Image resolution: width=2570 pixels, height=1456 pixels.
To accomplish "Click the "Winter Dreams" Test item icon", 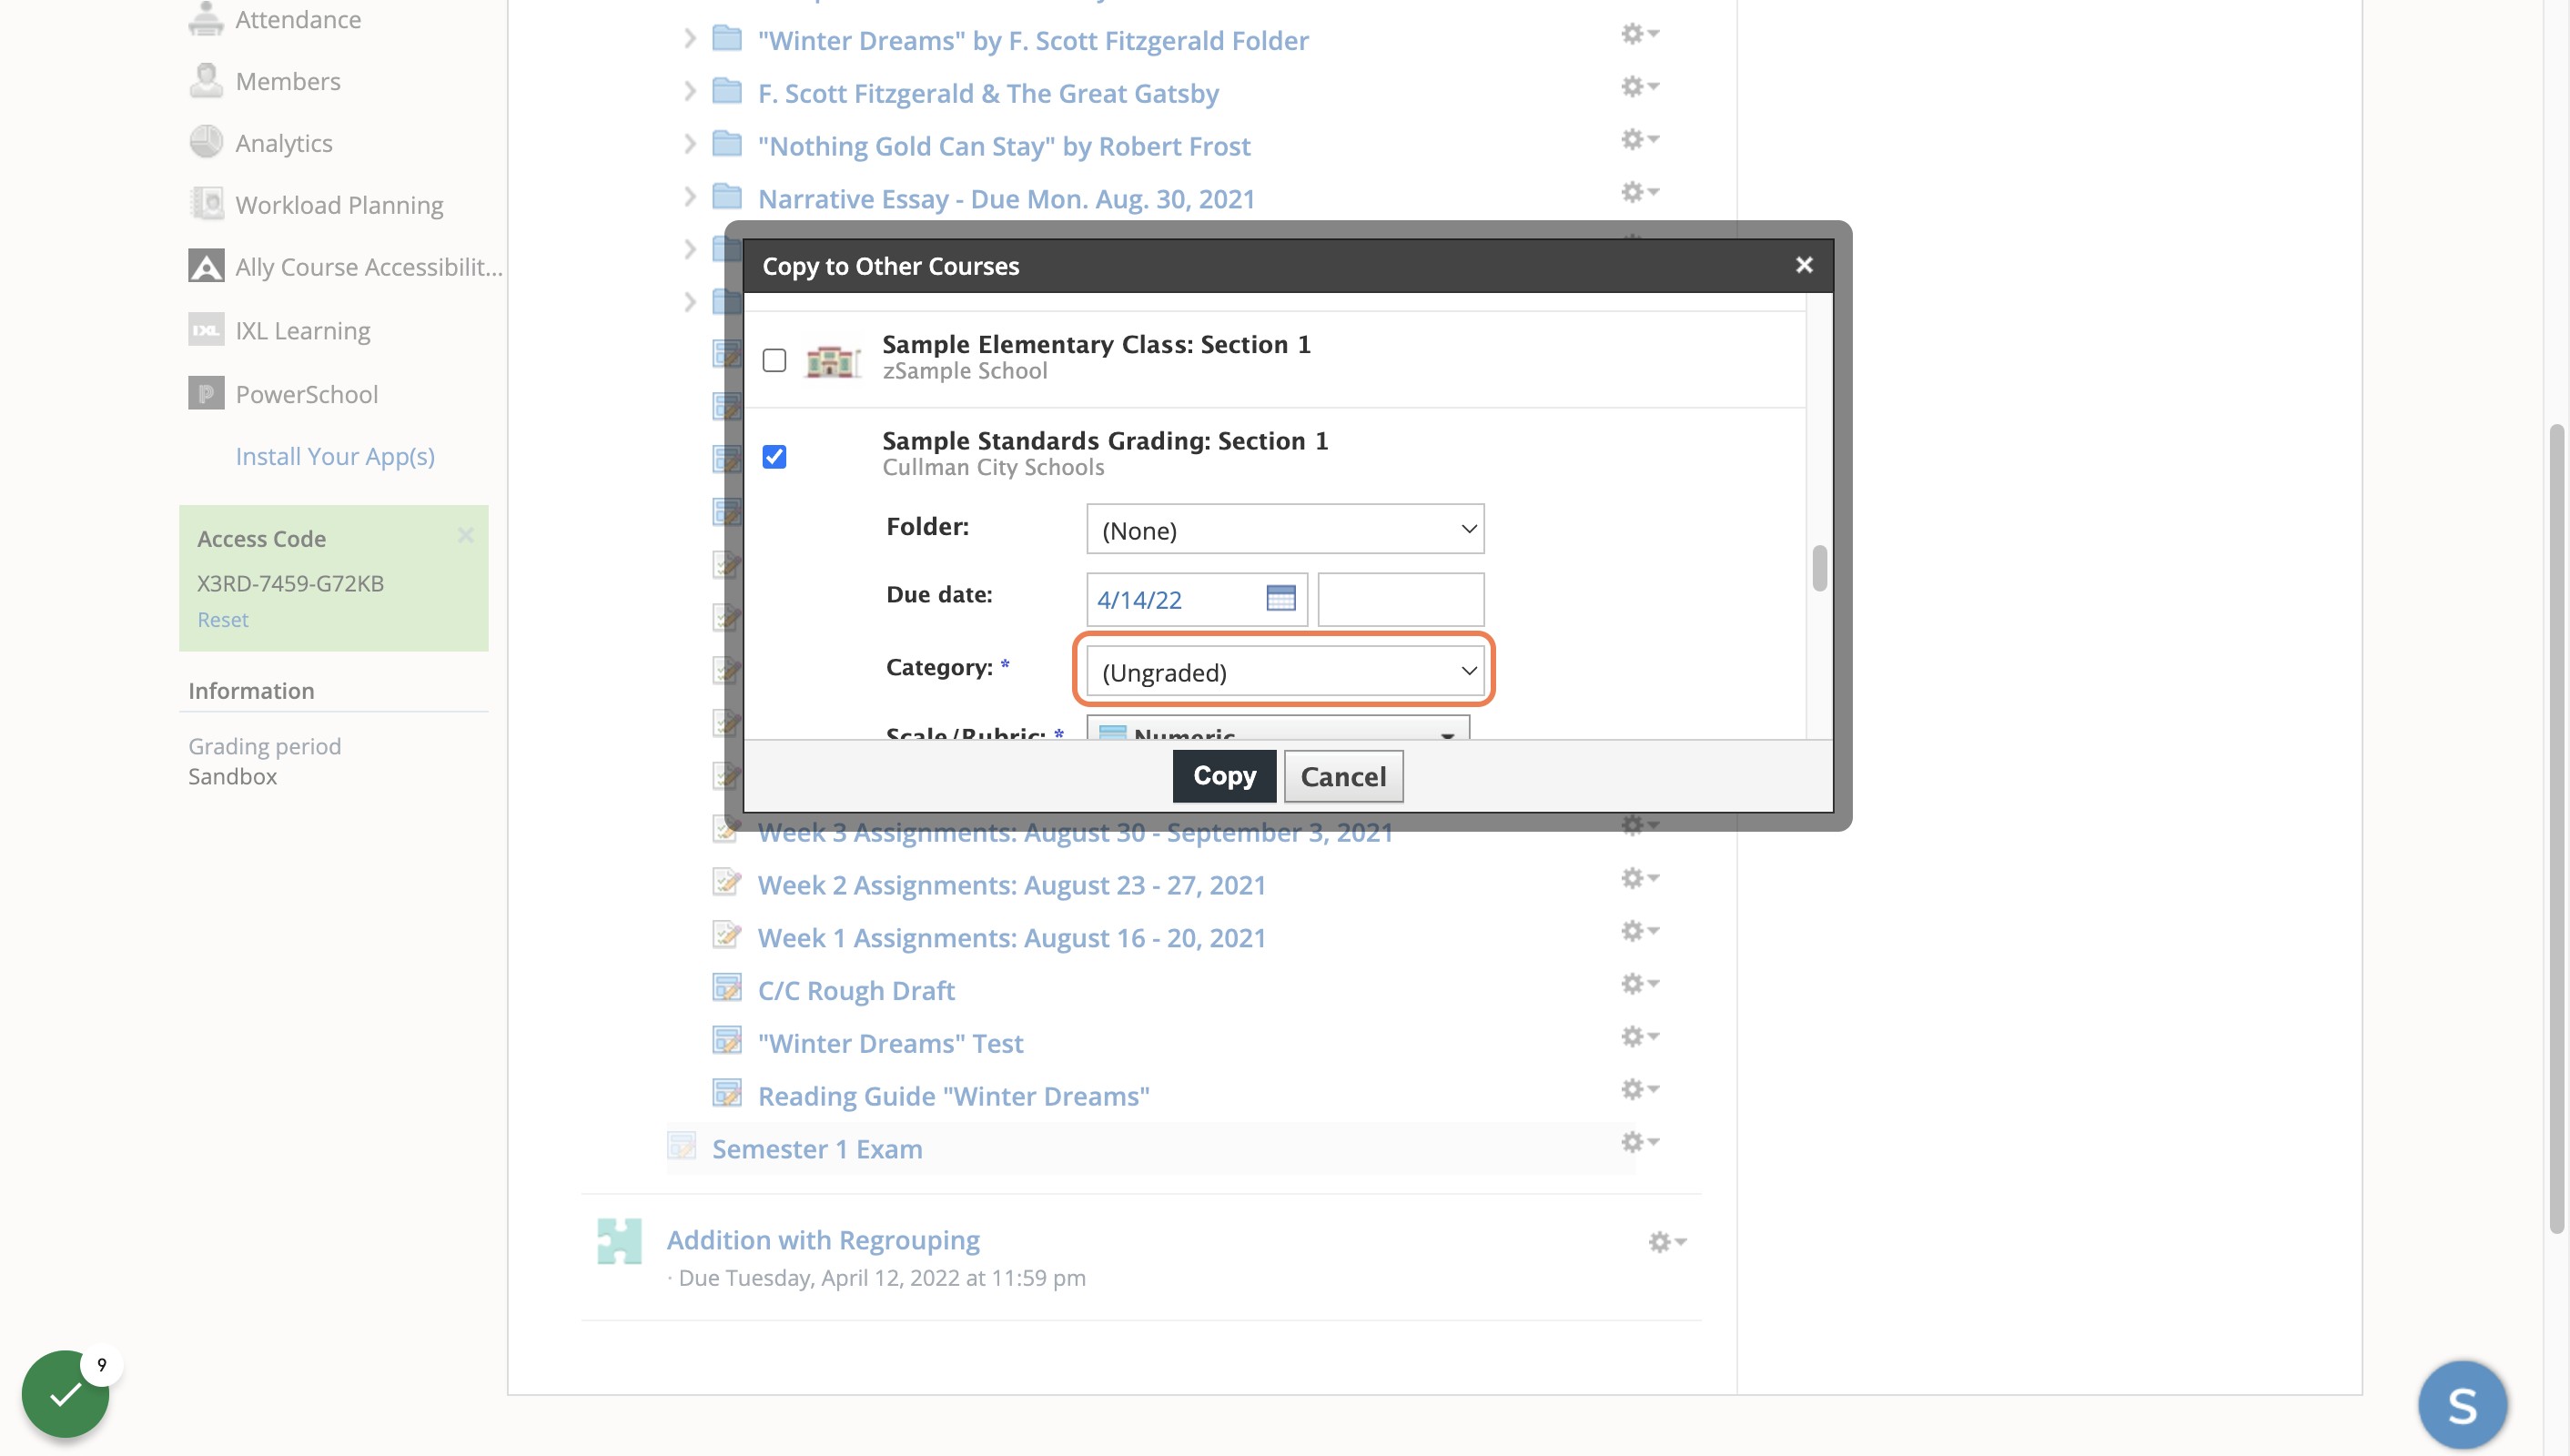I will [727, 1041].
